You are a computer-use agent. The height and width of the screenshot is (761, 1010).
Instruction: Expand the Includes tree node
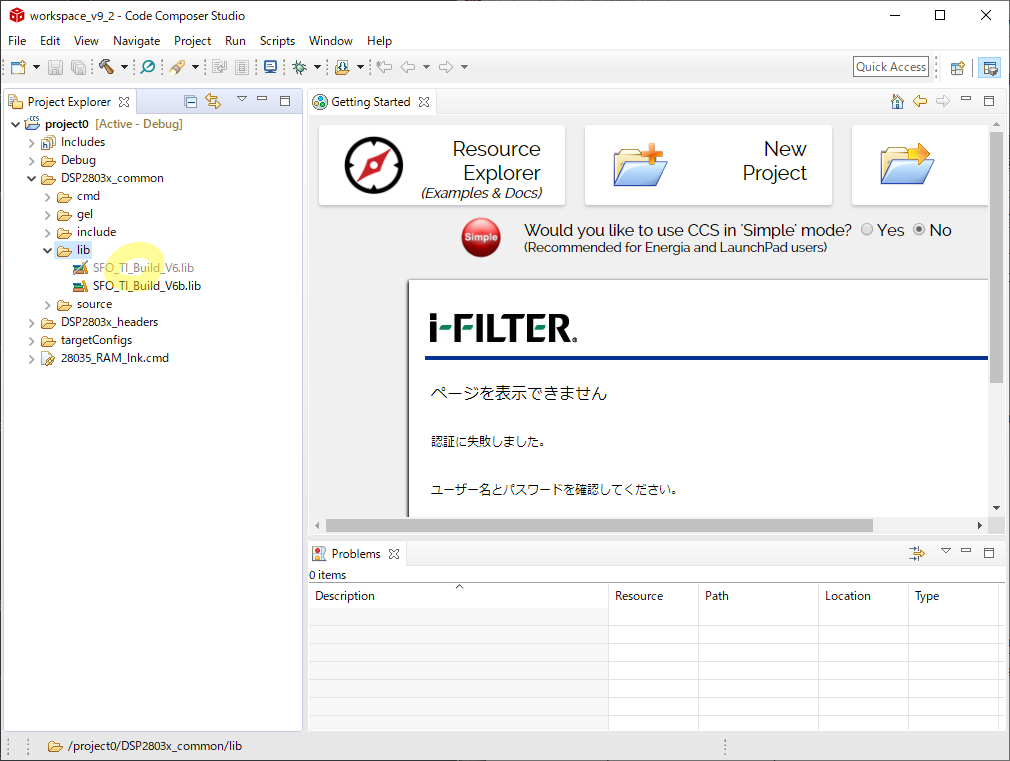(32, 142)
